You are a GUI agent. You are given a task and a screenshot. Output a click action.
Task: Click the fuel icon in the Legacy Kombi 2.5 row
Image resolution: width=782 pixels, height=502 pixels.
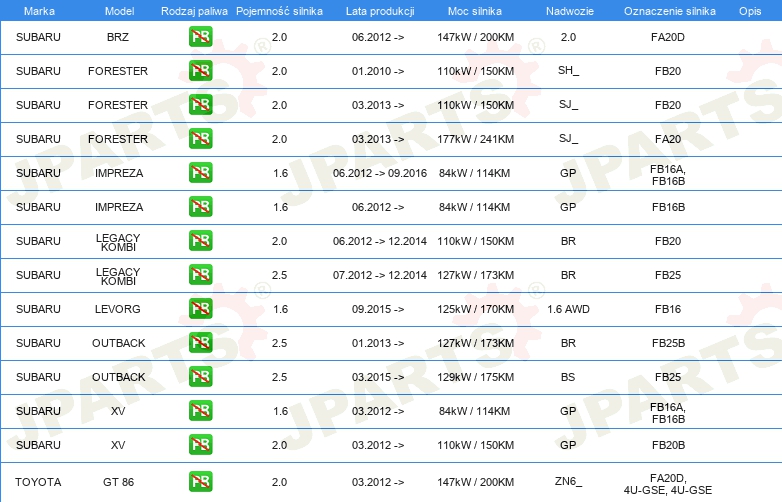pos(200,275)
